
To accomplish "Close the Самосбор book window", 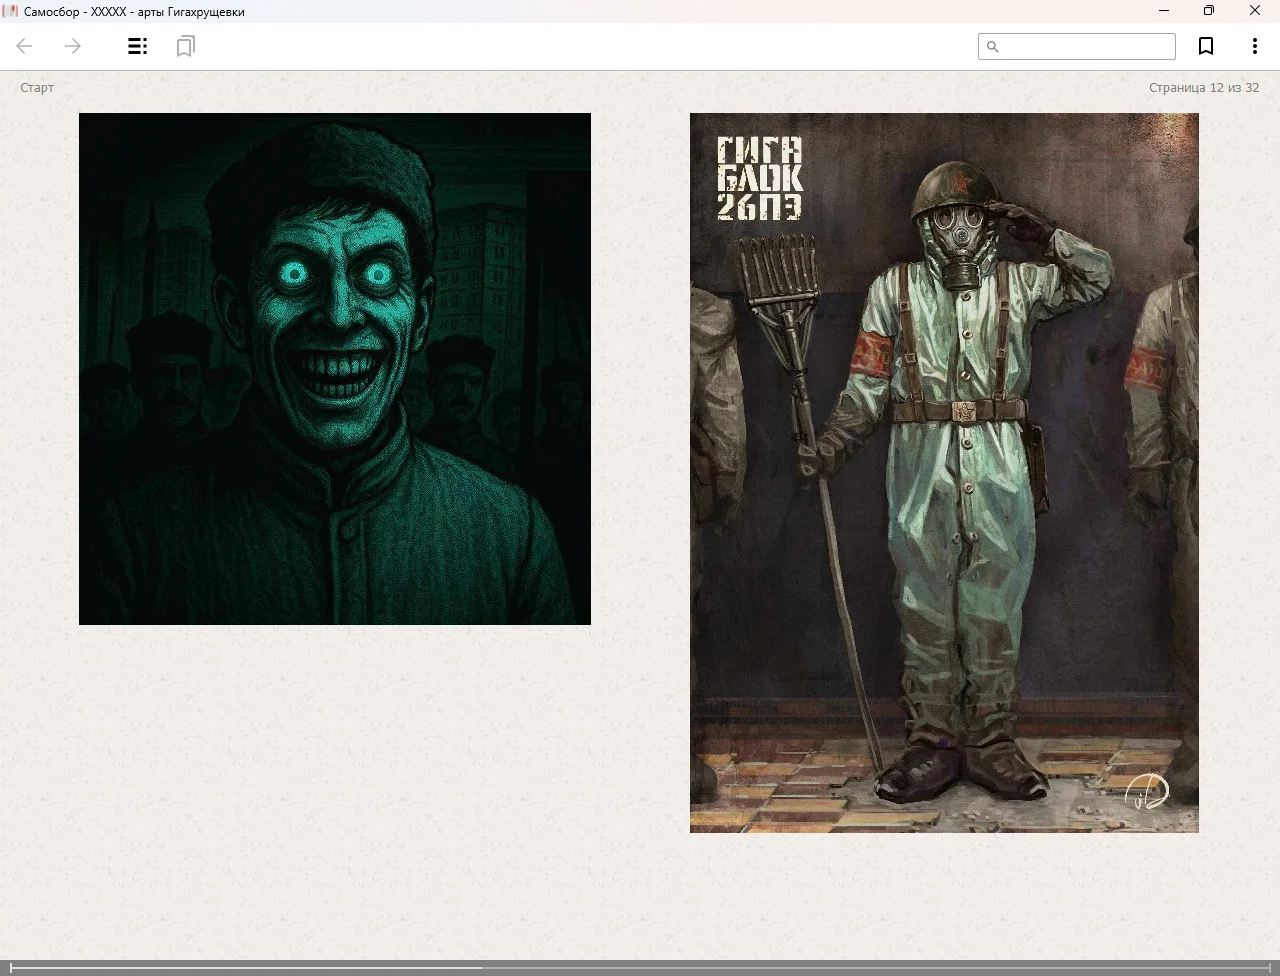I will (1255, 11).
